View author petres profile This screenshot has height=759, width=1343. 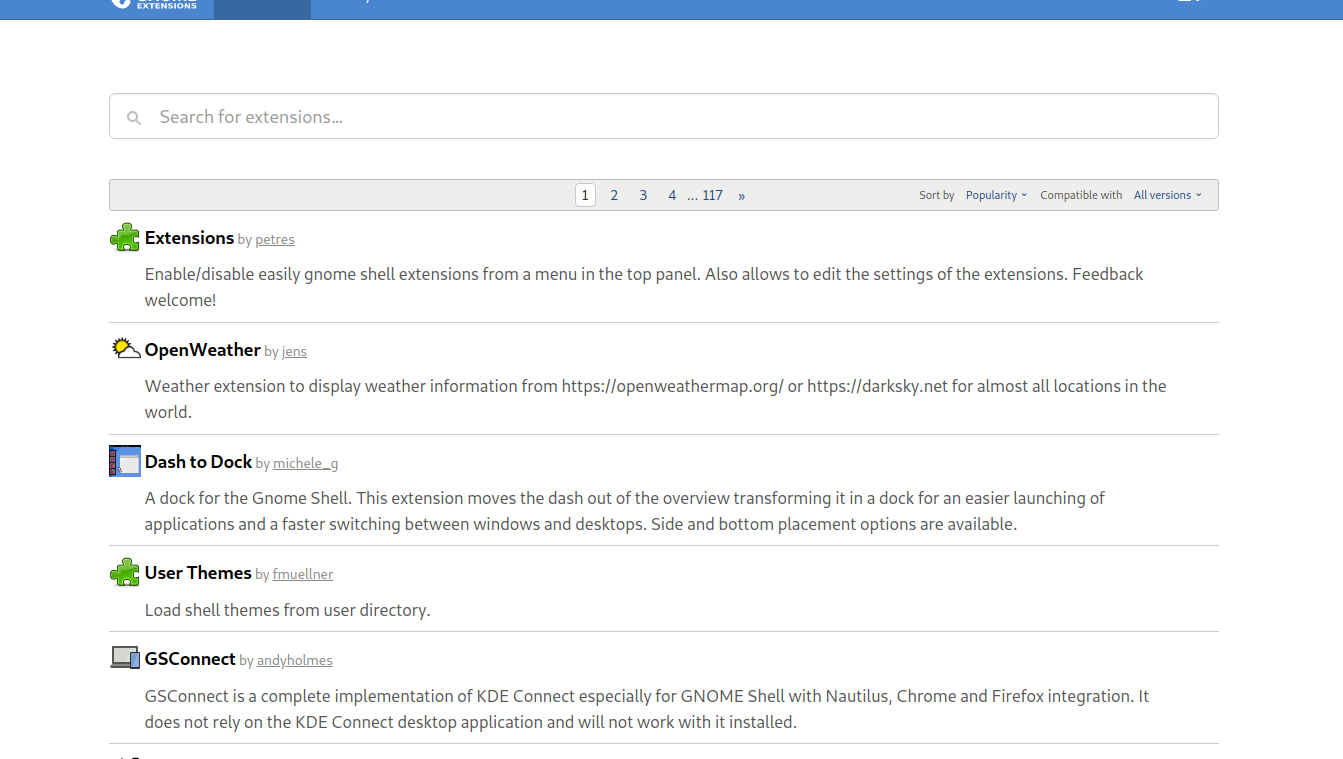point(275,239)
